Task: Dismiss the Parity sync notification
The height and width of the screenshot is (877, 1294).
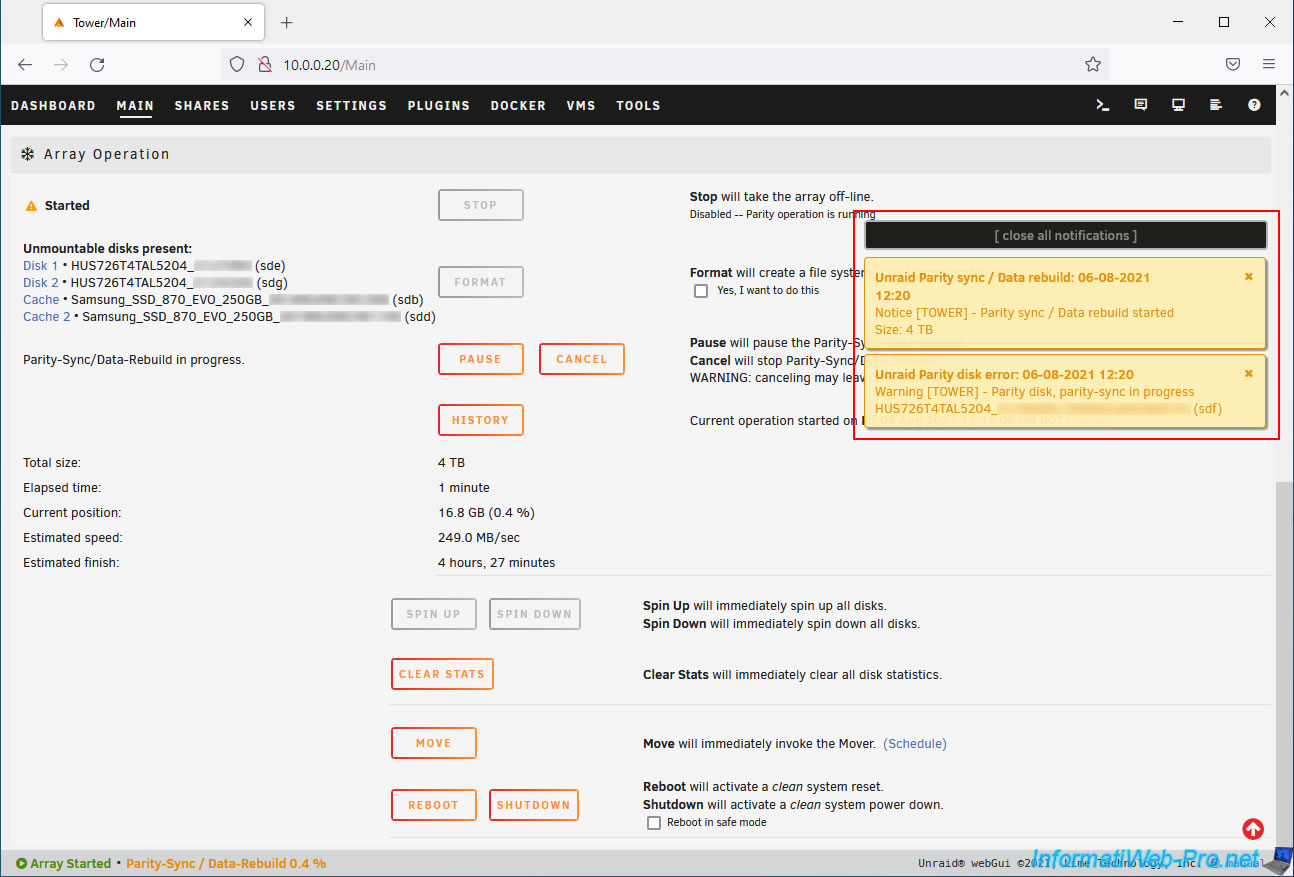Action: point(1248,277)
